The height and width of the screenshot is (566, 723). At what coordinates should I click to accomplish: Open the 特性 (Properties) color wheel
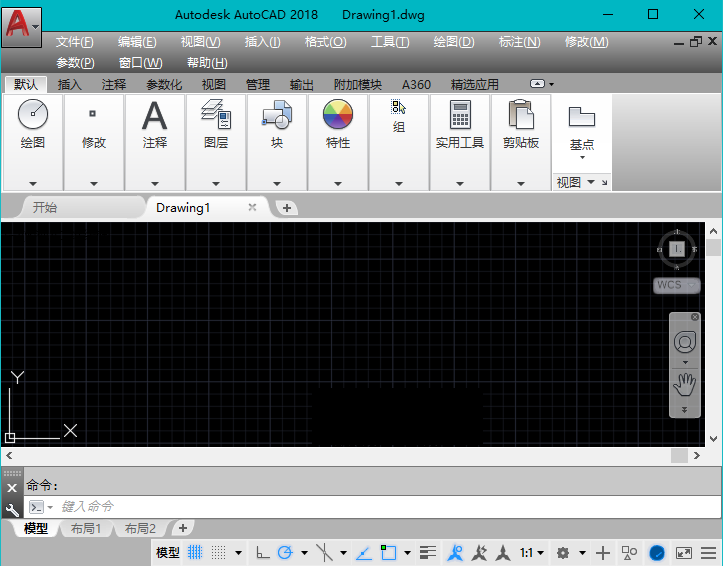coord(338,115)
